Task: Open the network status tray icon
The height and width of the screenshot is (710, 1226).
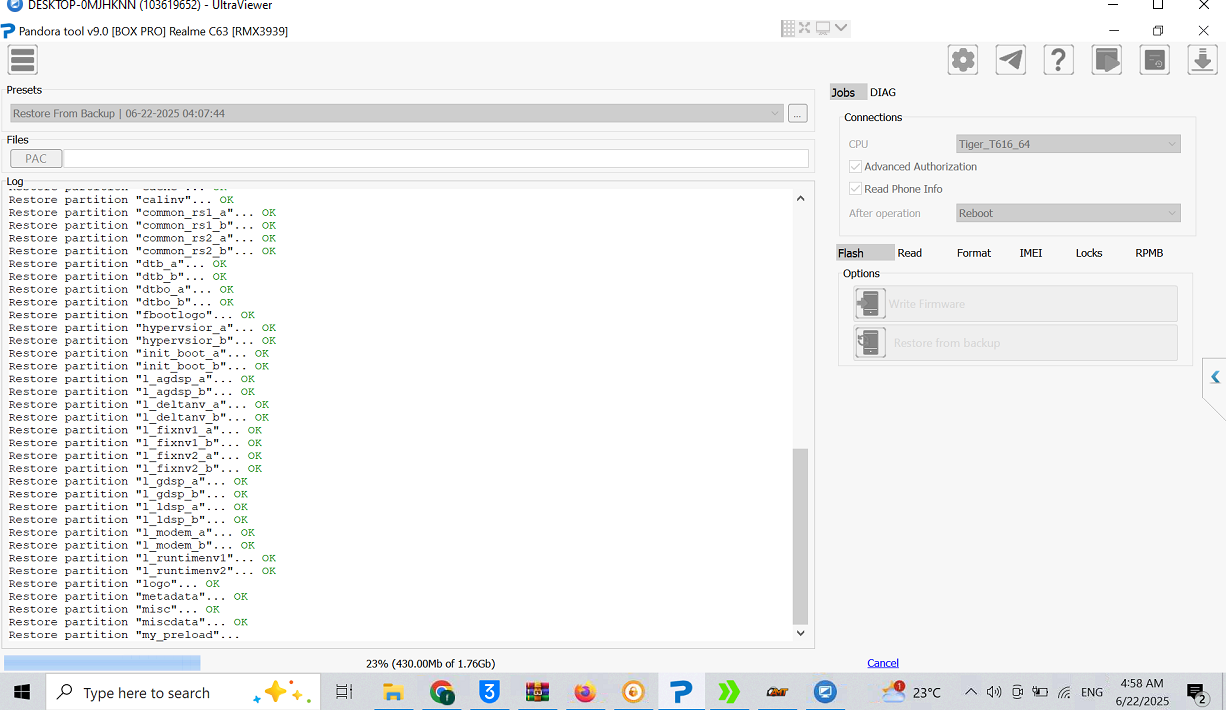Action: pyautogui.click(x=1064, y=692)
